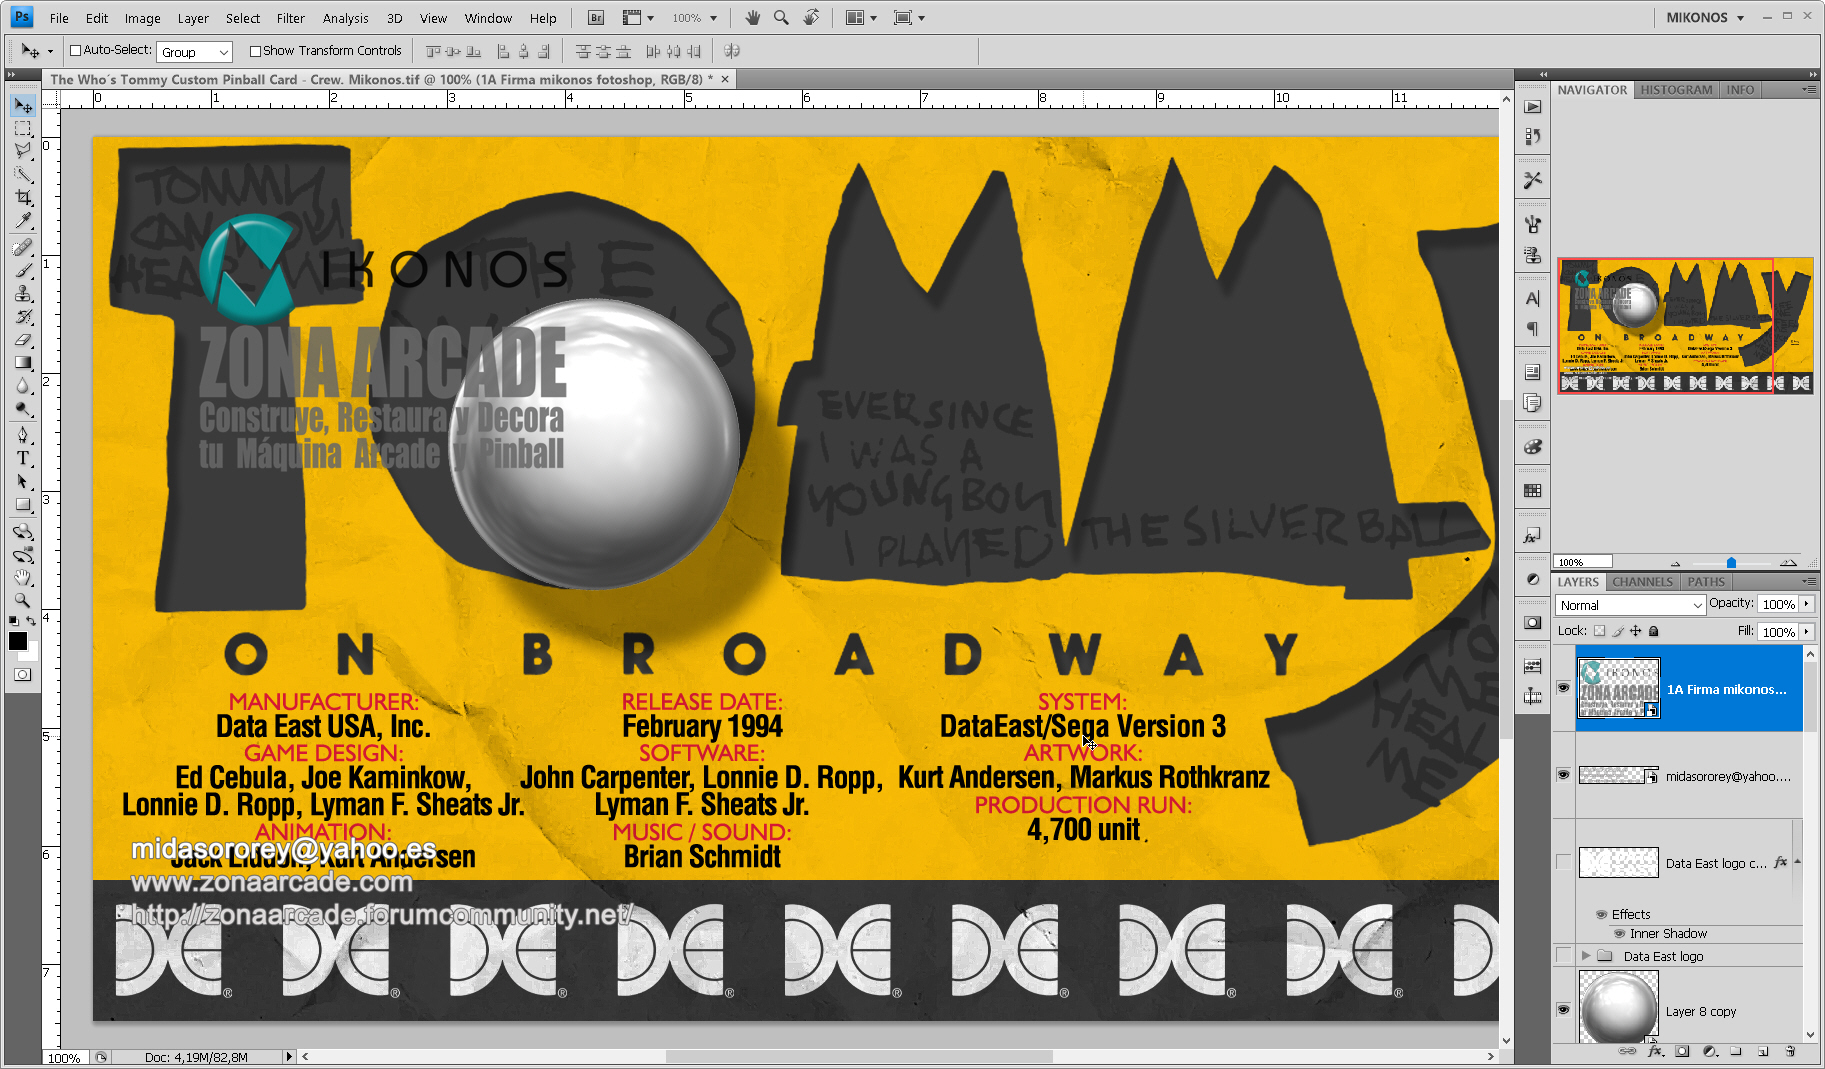Click the status bar zoom percentage field
This screenshot has height=1069, width=1825.
pyautogui.click(x=64, y=1057)
